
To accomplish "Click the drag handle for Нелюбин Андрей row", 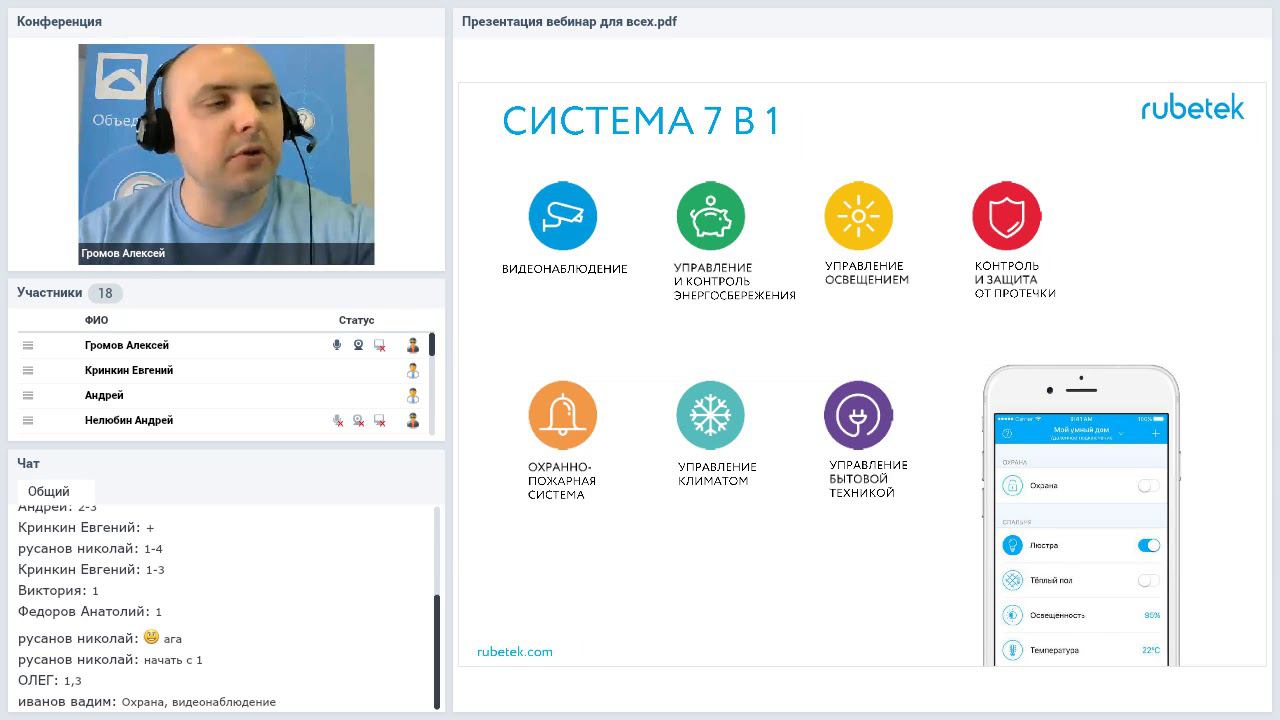I will coord(28,421).
